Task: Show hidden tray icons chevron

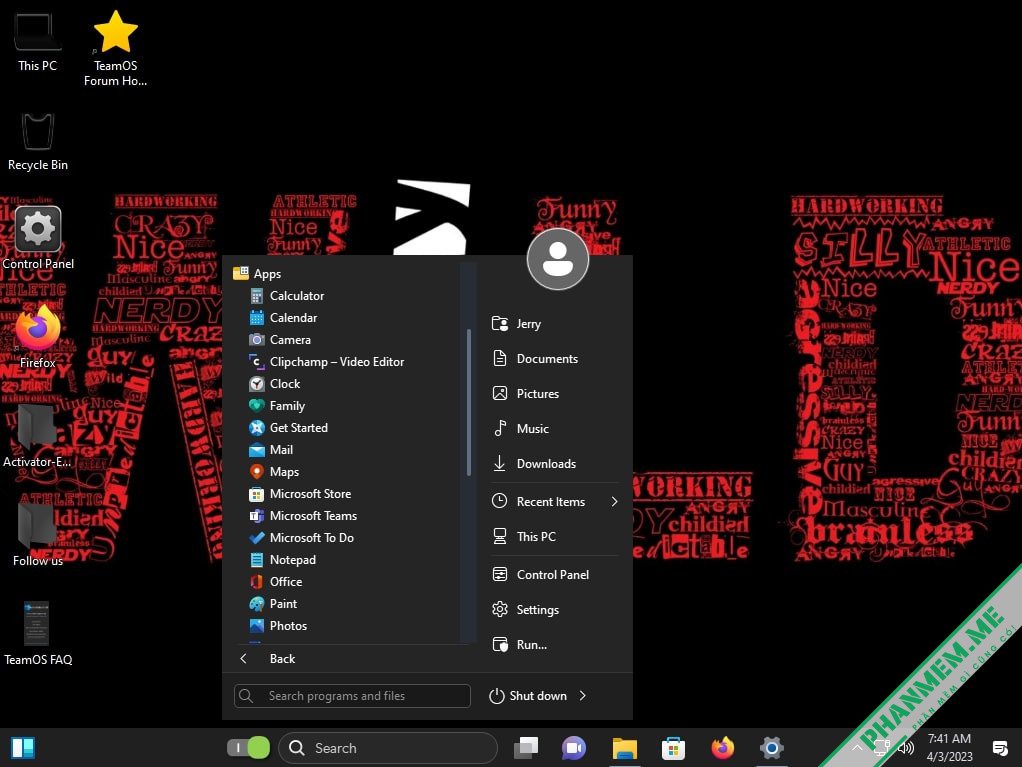Action: coord(857,747)
